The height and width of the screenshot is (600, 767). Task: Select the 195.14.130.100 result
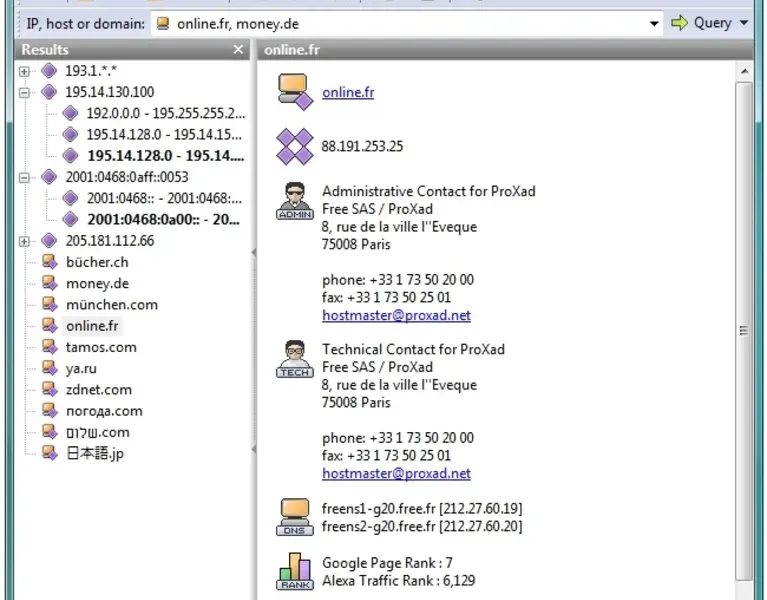pyautogui.click(x=110, y=92)
